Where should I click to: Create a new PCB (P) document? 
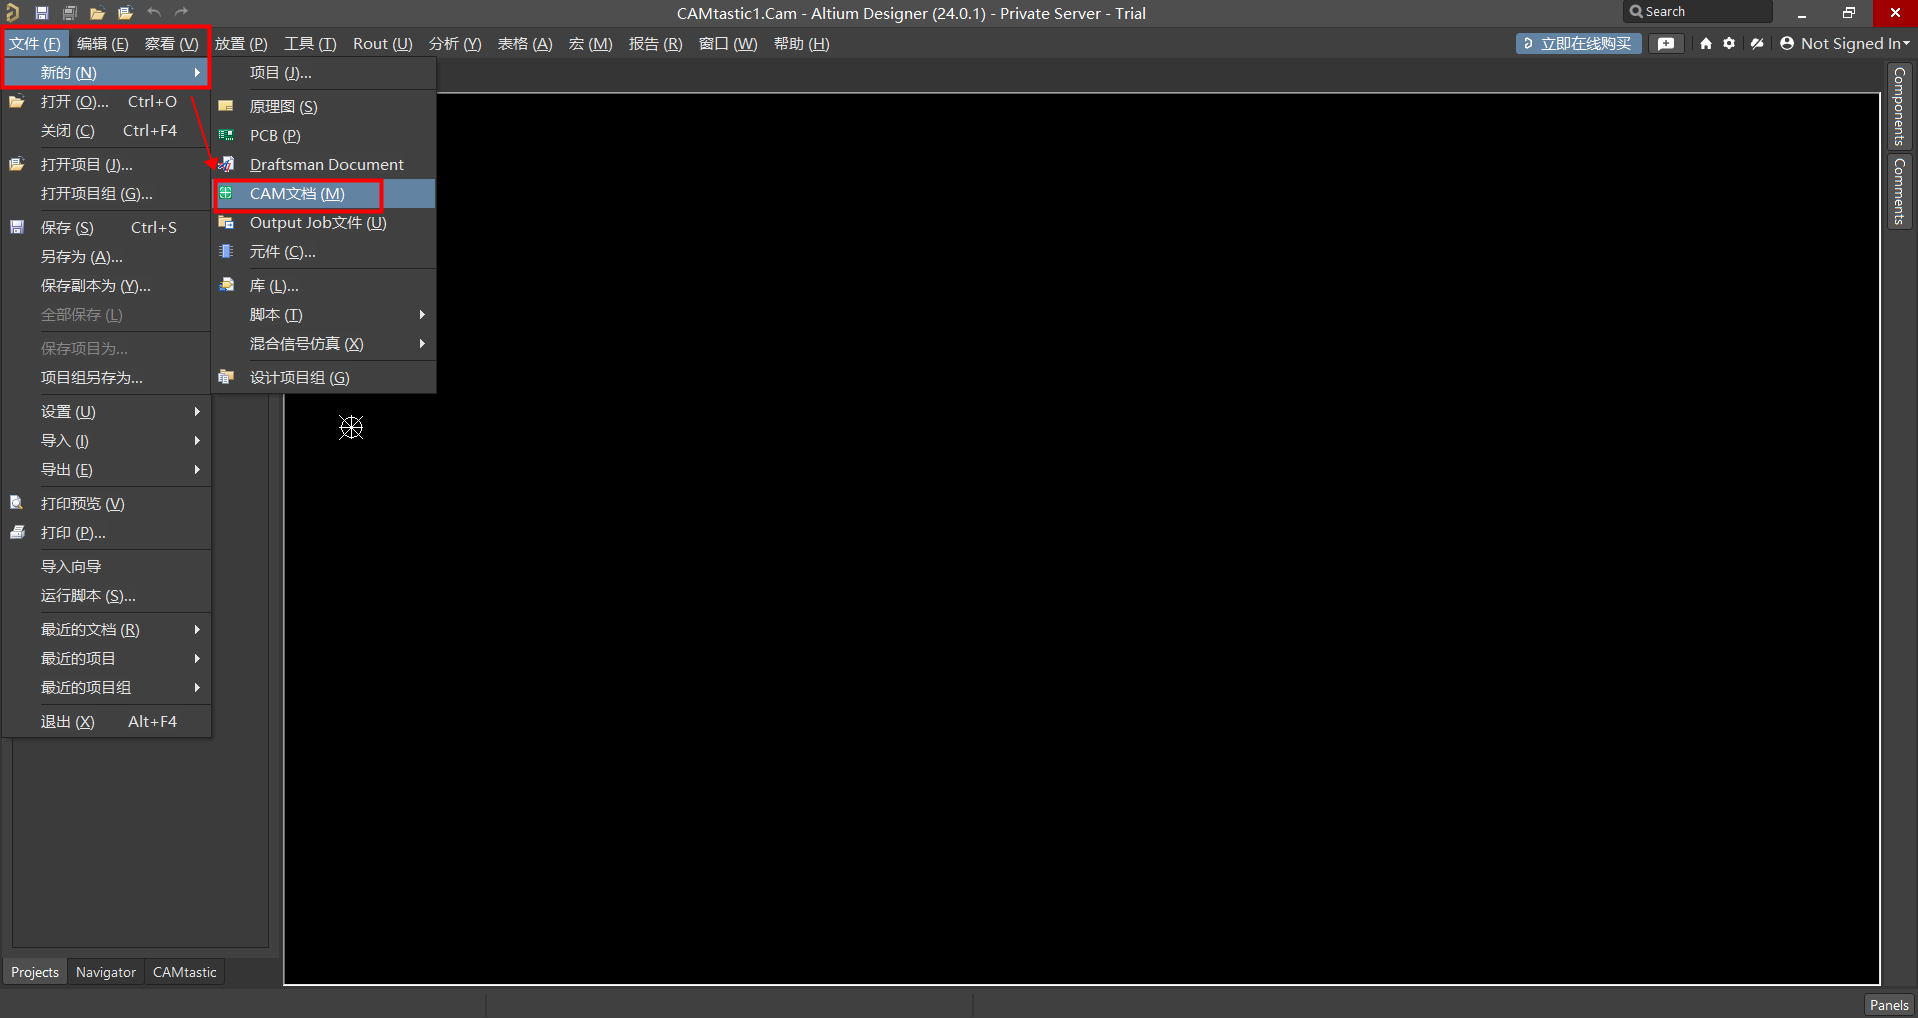click(x=275, y=136)
